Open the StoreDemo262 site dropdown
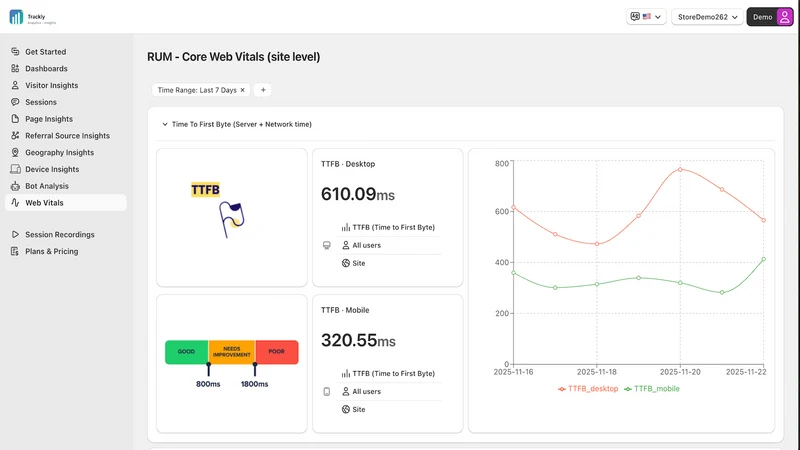The width and height of the screenshot is (800, 450). [x=708, y=17]
